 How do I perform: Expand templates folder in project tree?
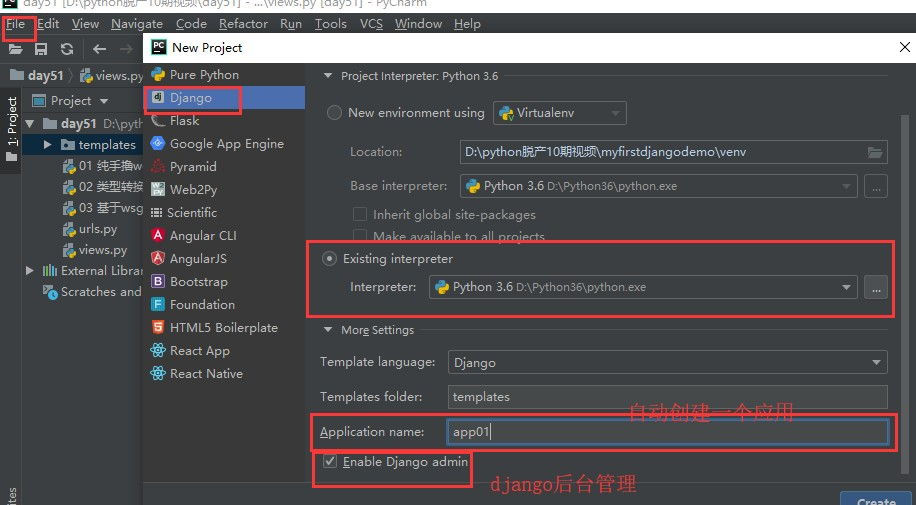click(x=47, y=144)
